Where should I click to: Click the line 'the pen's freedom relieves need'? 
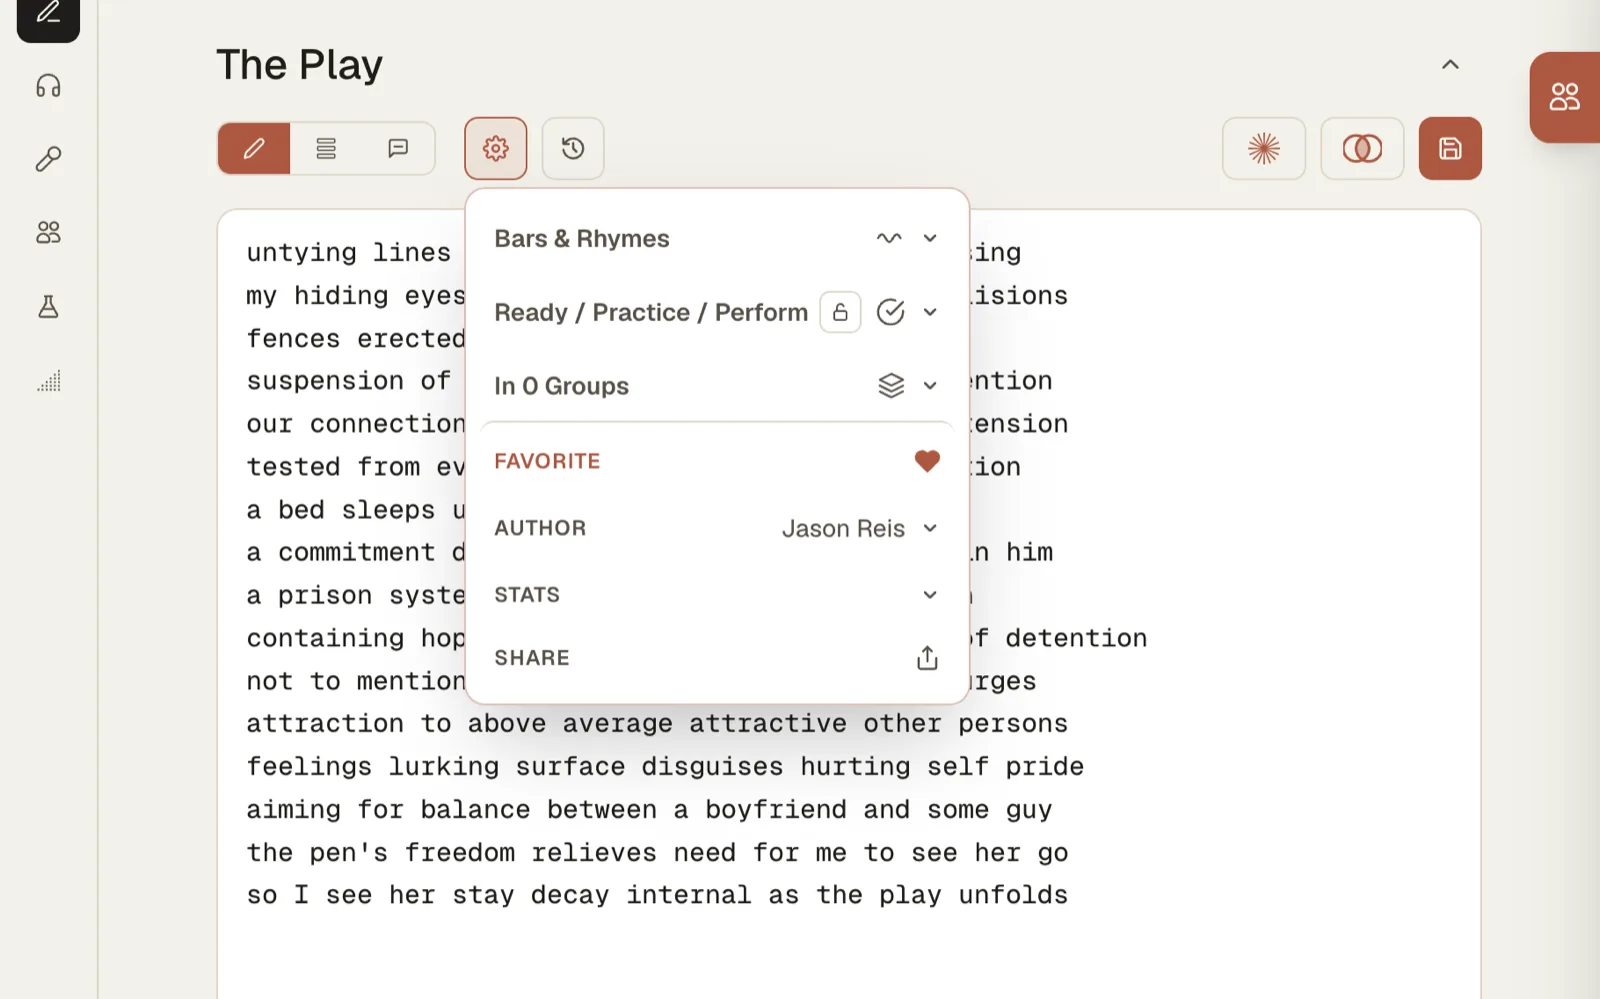[x=657, y=852]
